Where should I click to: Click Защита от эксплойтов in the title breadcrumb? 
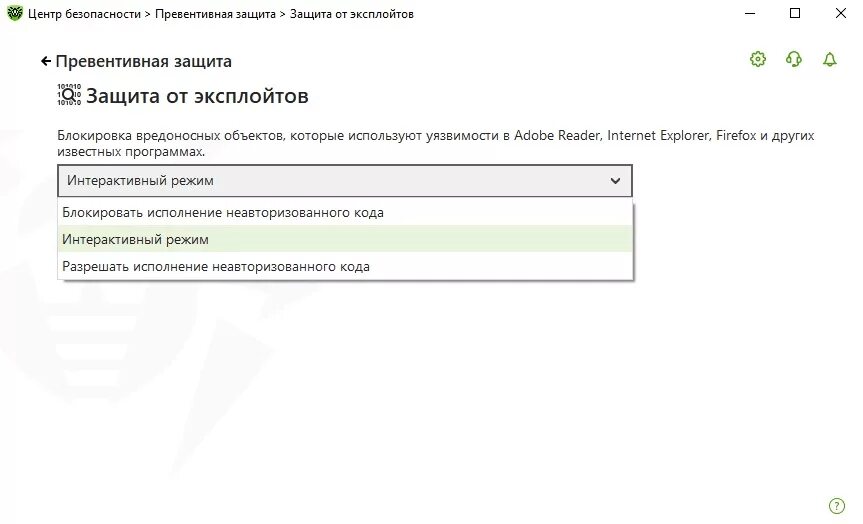(352, 14)
